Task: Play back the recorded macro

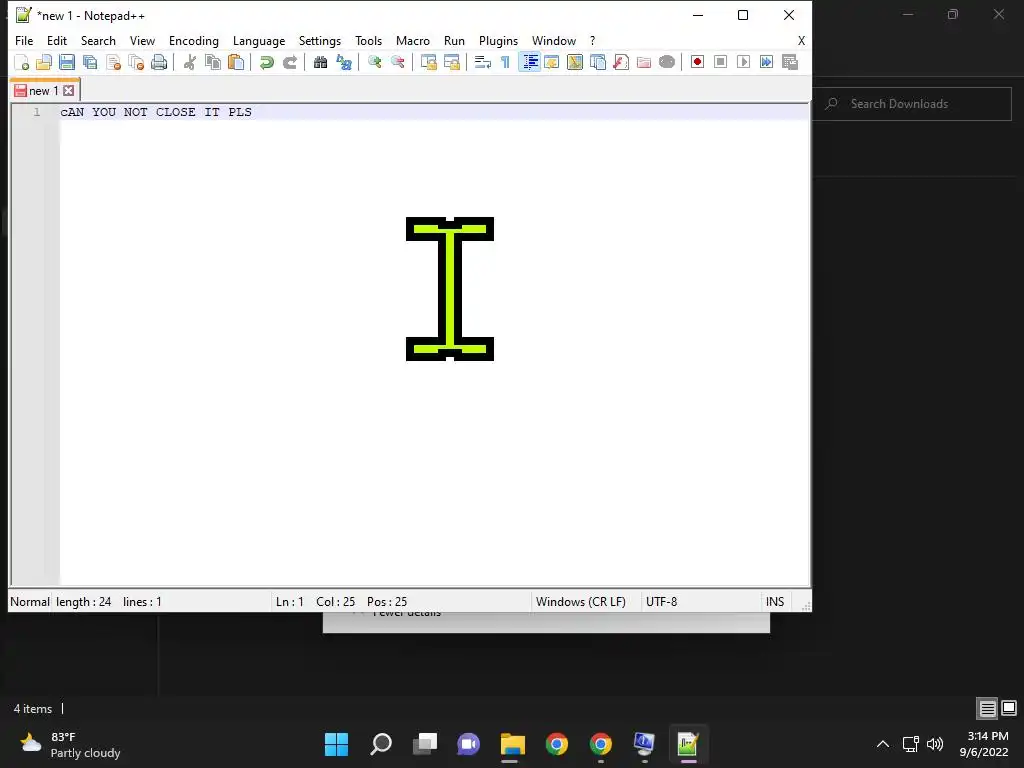Action: pyautogui.click(x=743, y=63)
